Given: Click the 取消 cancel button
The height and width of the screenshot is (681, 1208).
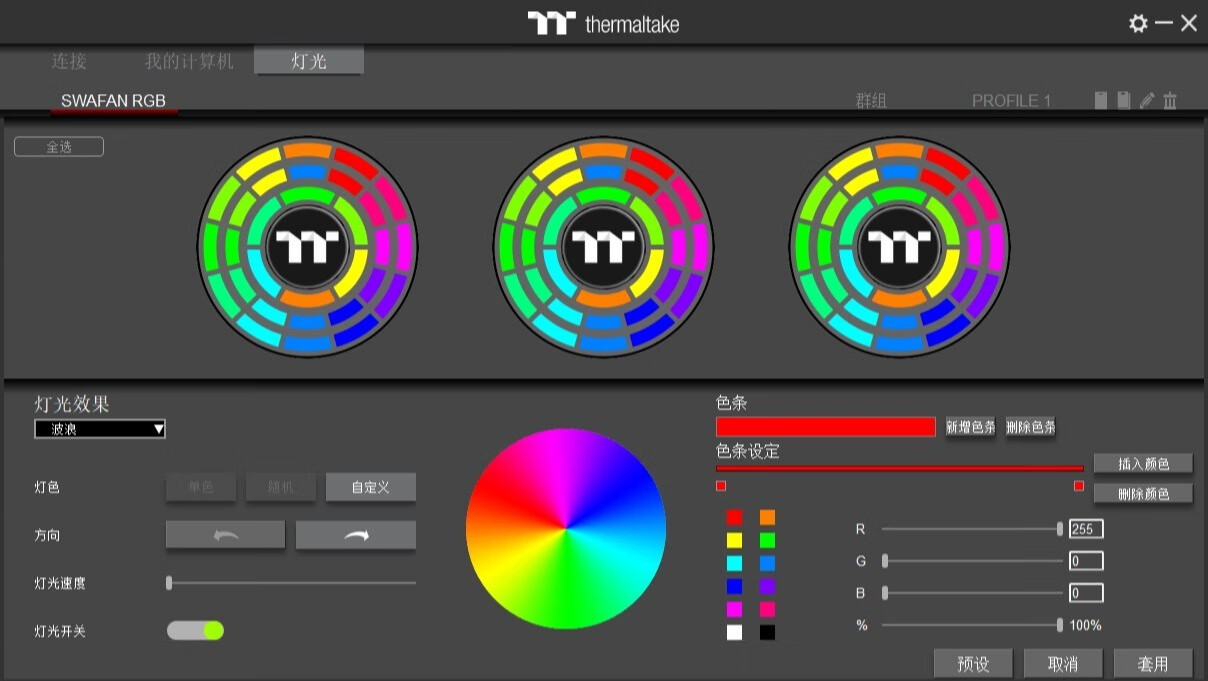Looking at the screenshot, I should [x=1063, y=663].
